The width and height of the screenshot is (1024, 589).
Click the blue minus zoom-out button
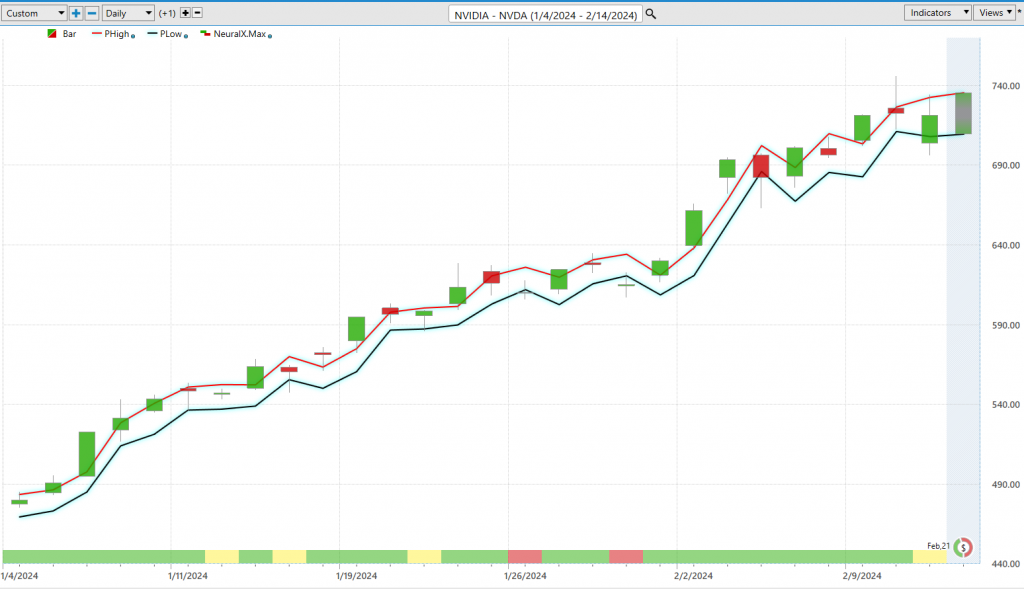tap(92, 13)
